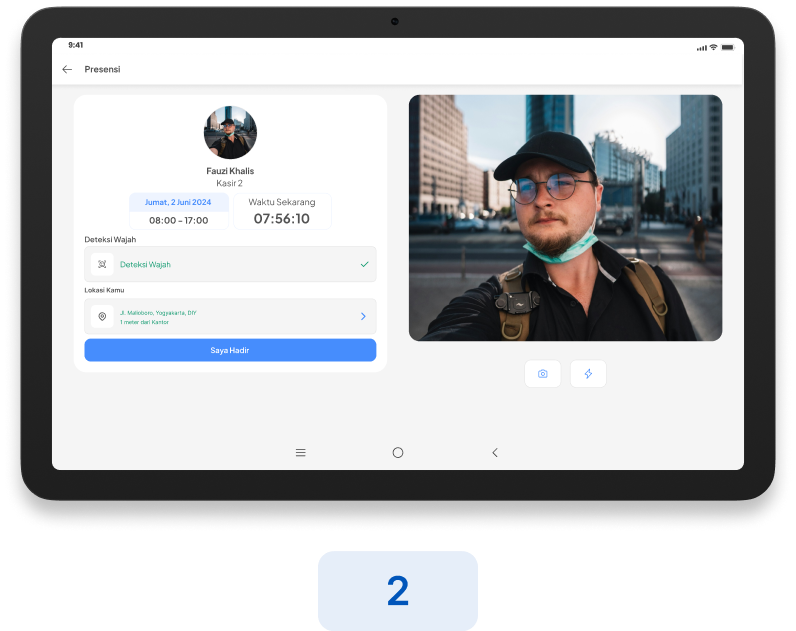Click the Jl. Malioboro address text
Screen dimensions: 796x631
pos(158,313)
